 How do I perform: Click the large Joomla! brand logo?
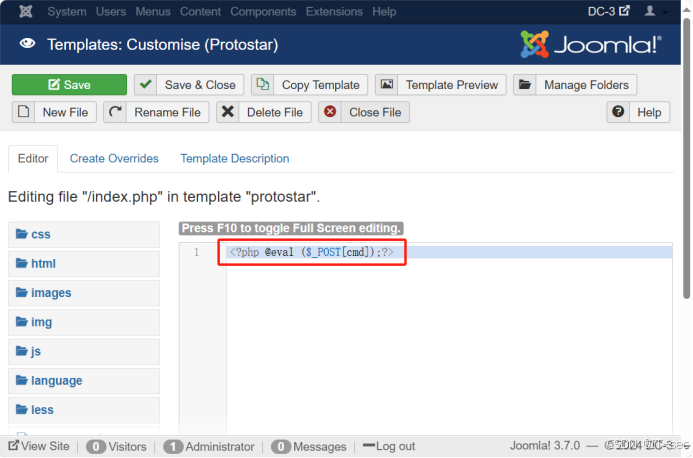point(591,44)
